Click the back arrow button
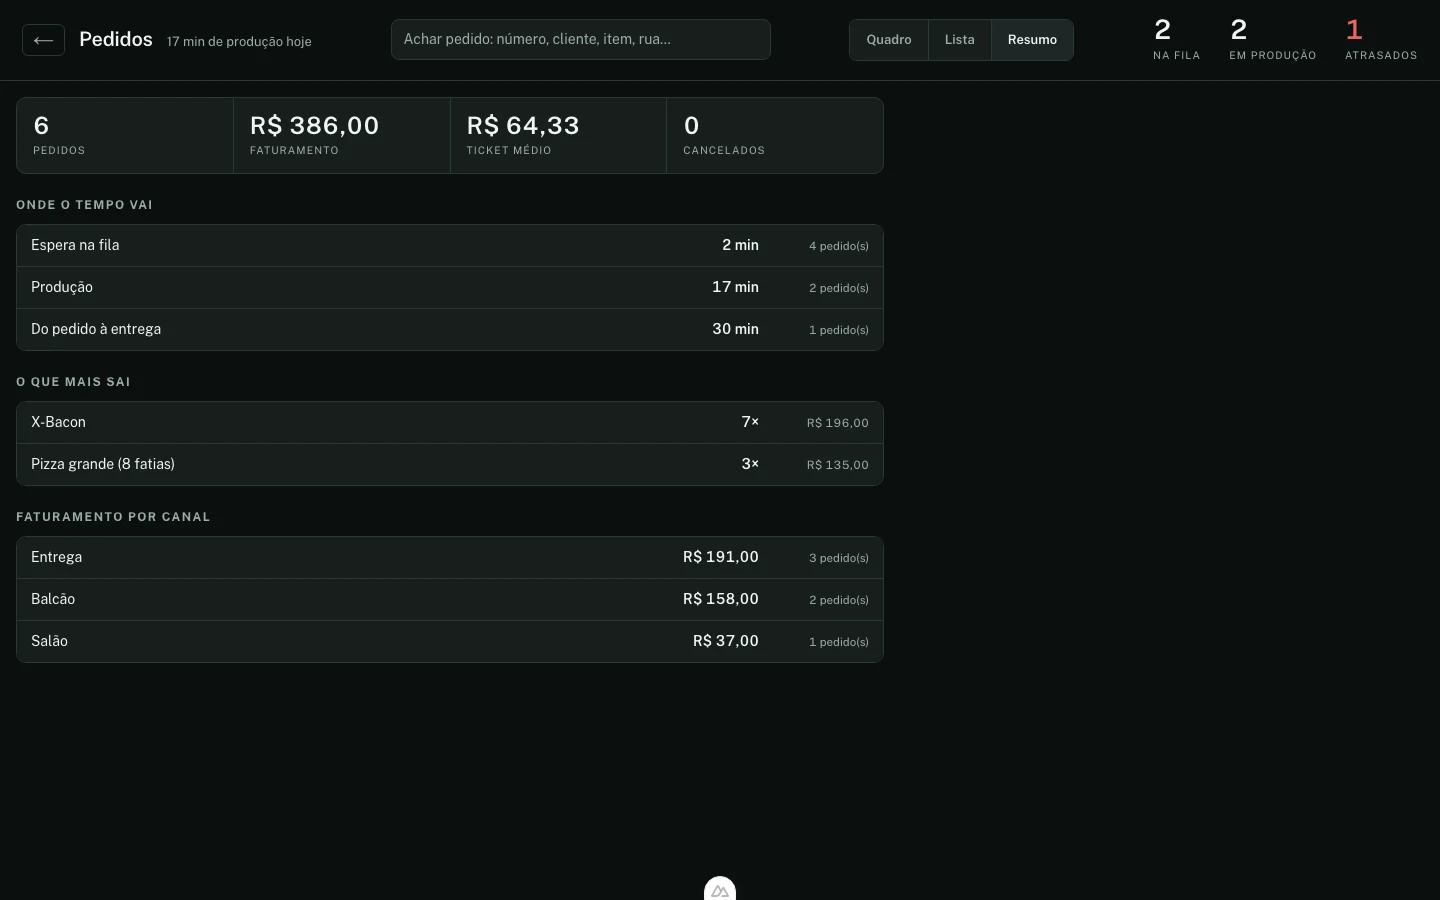 pyautogui.click(x=43, y=40)
